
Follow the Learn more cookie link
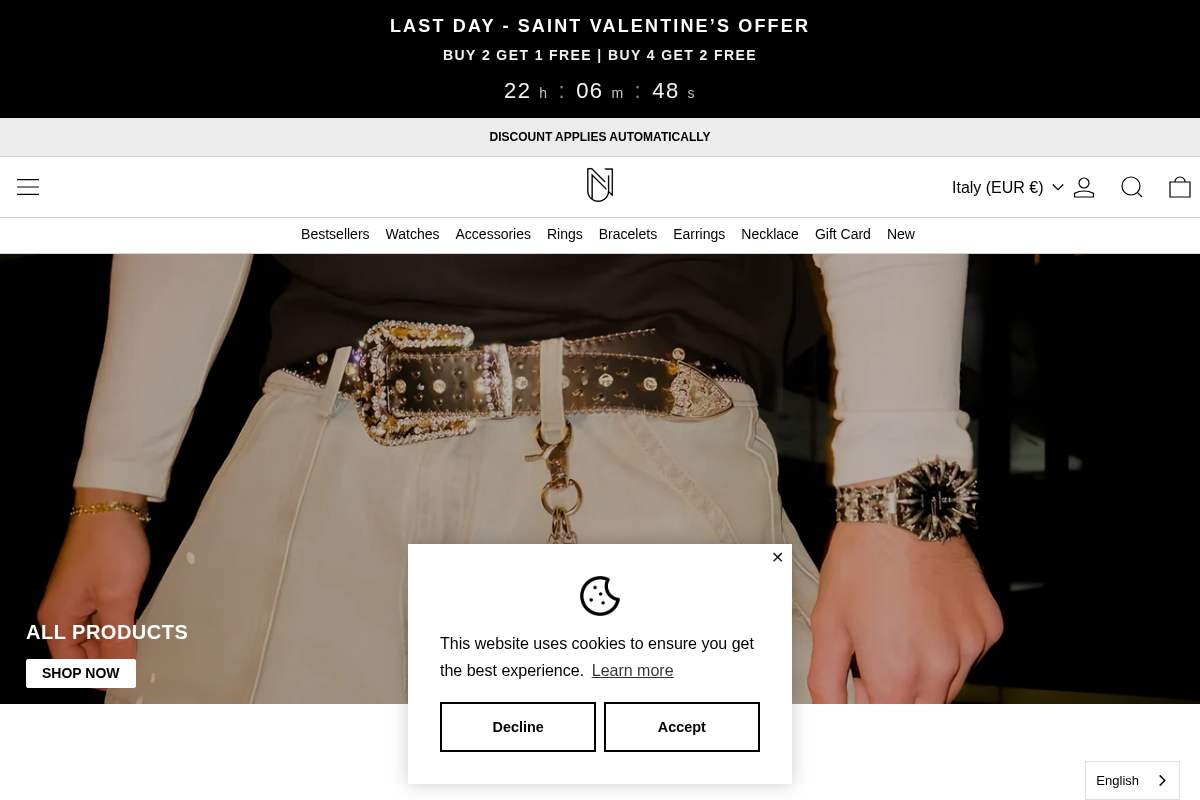[632, 671]
